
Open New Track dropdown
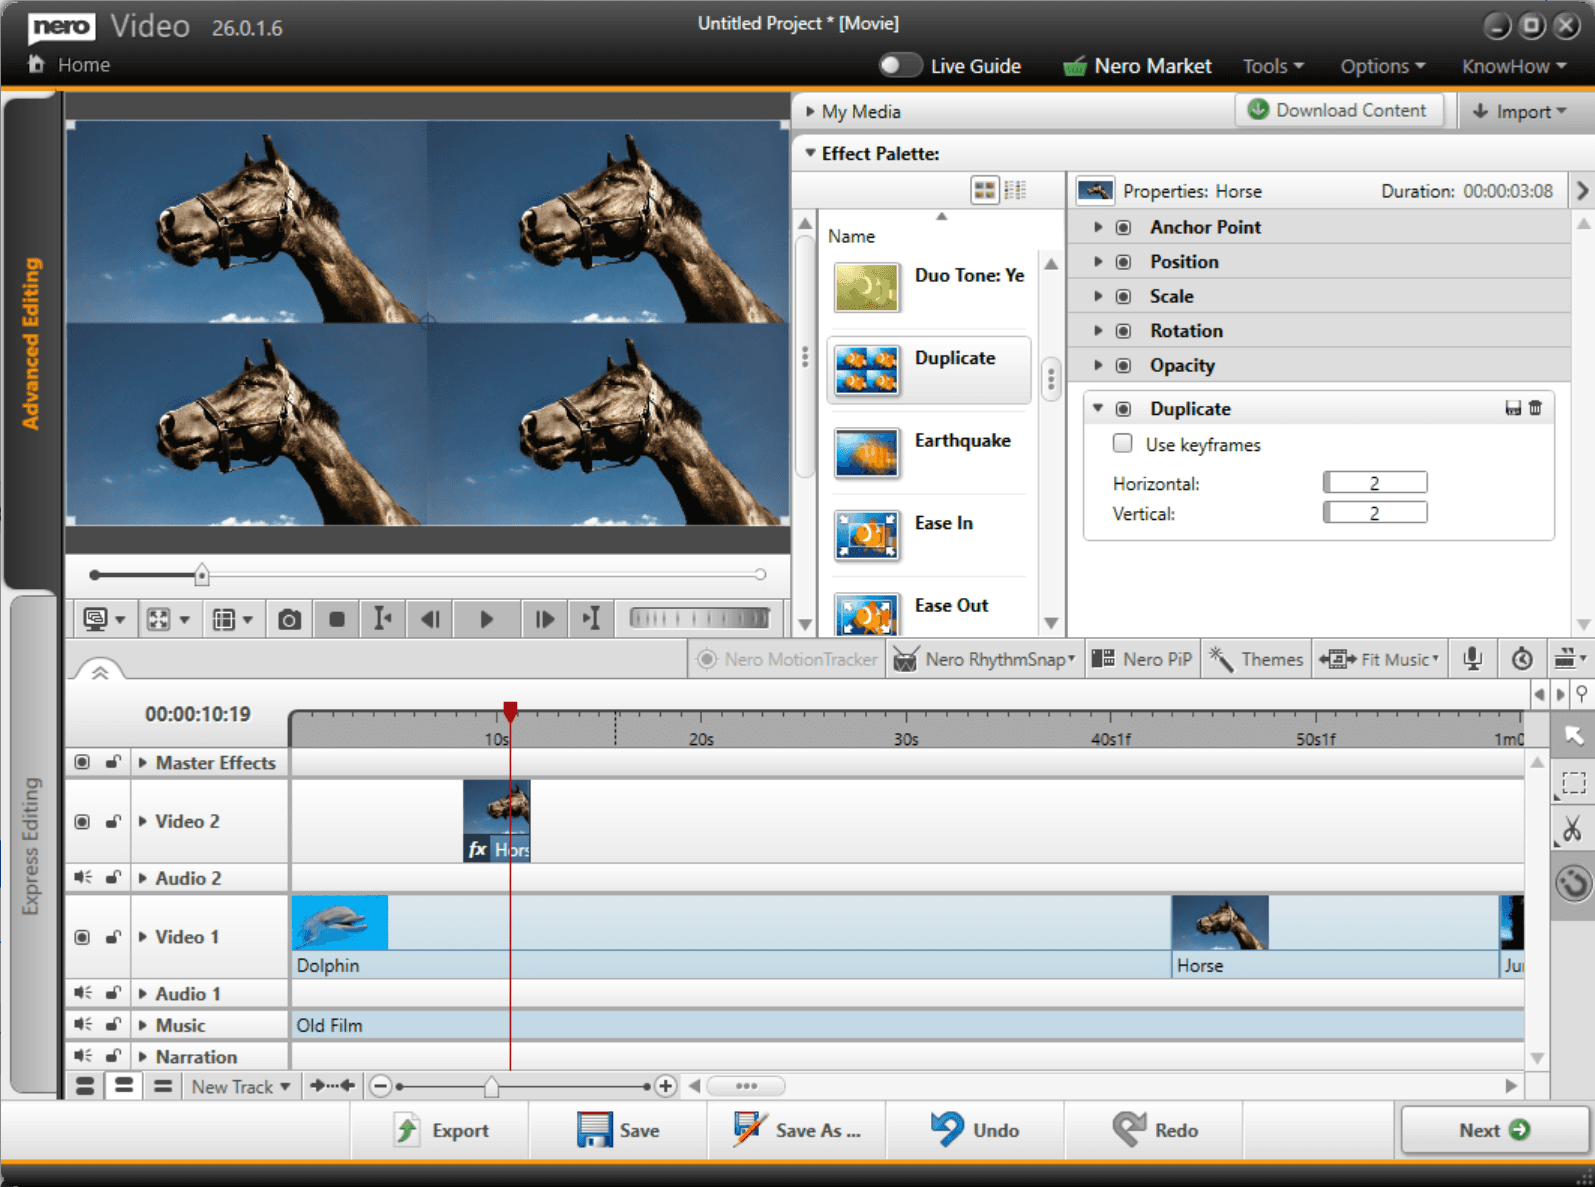click(241, 1087)
